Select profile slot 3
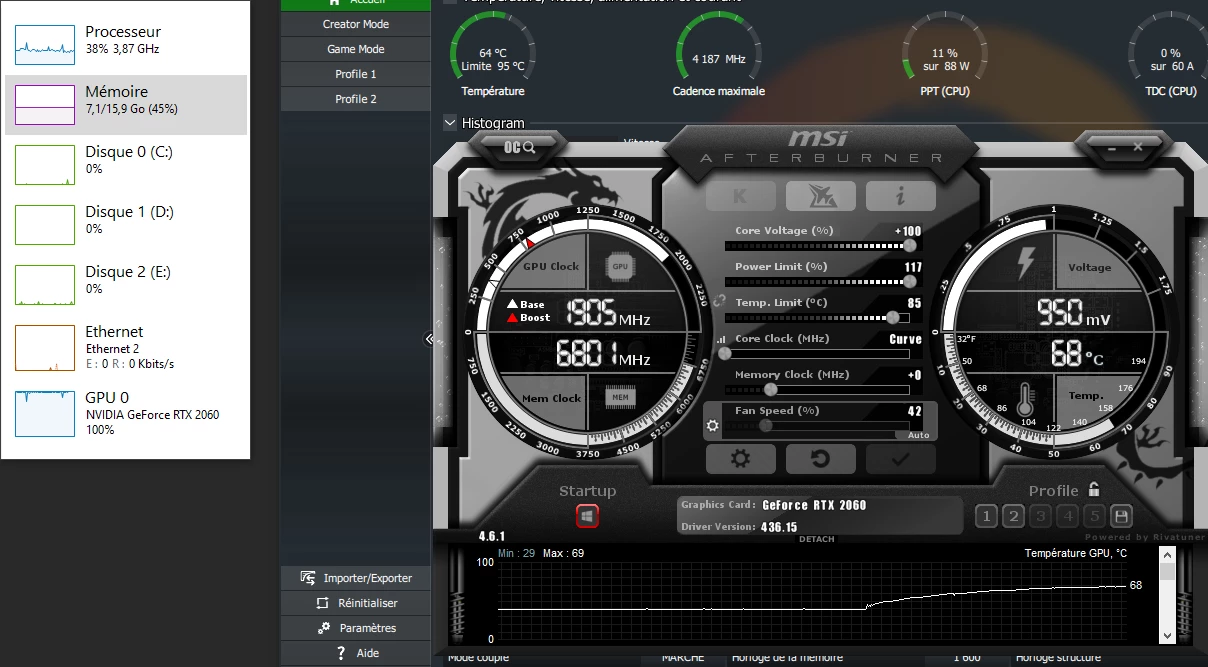The height and width of the screenshot is (667, 1208). [1040, 516]
